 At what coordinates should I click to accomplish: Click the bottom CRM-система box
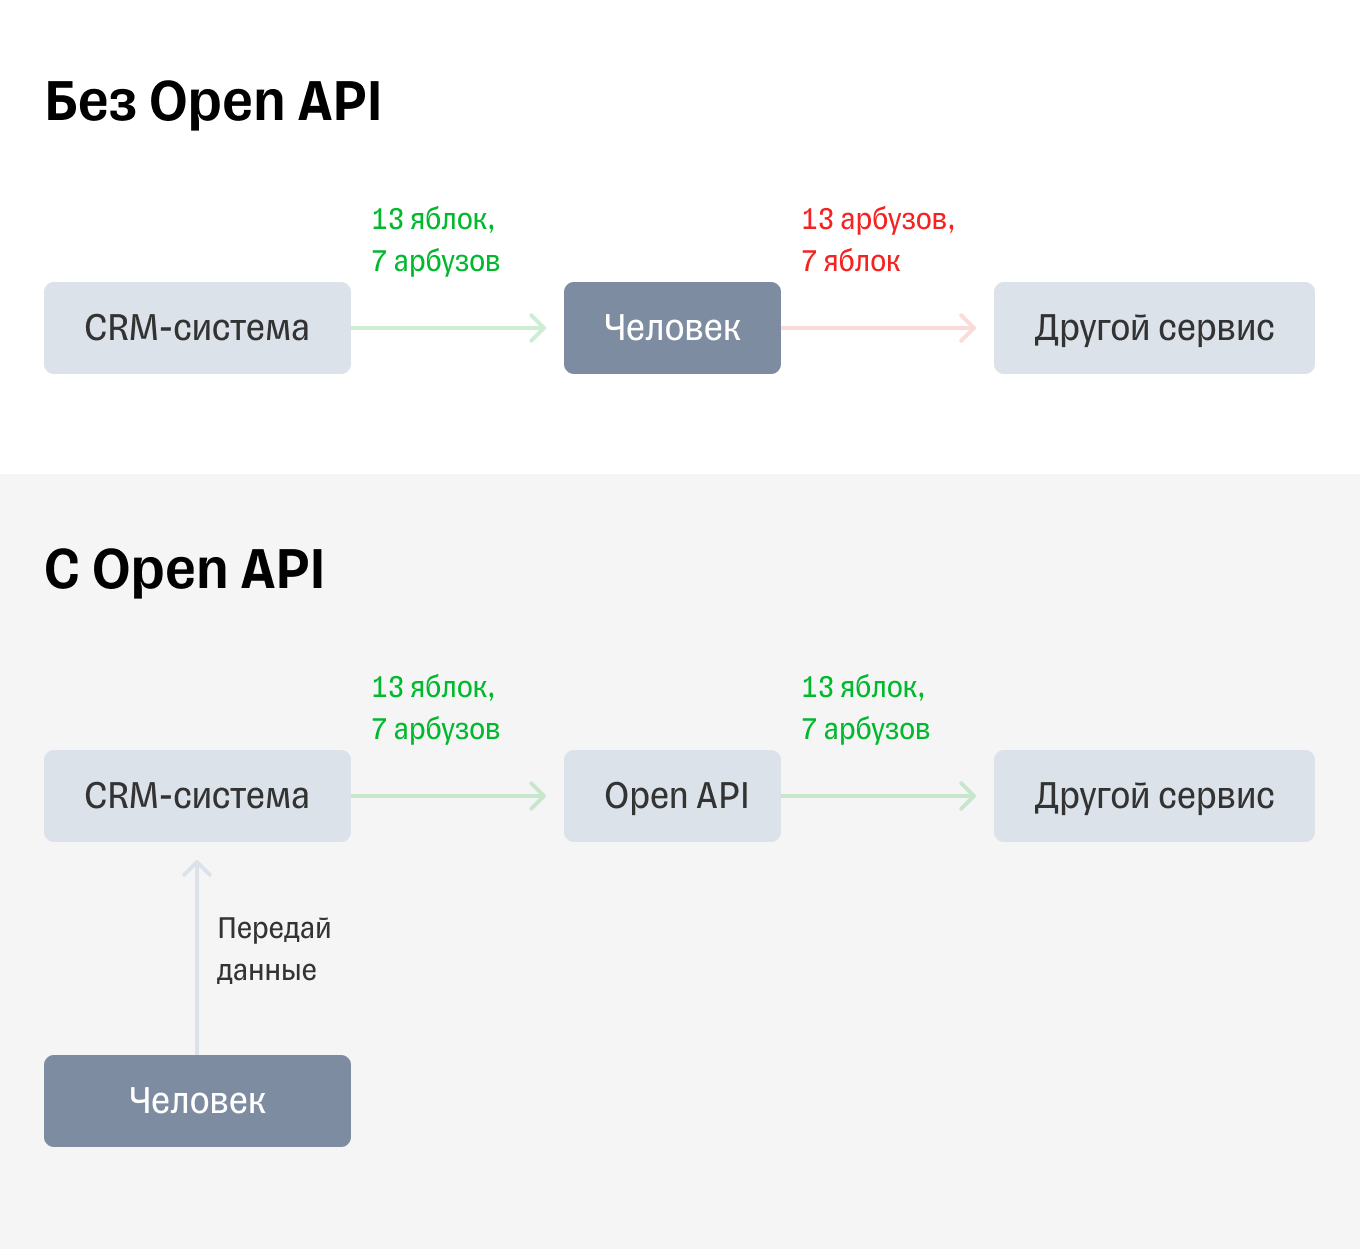197,796
